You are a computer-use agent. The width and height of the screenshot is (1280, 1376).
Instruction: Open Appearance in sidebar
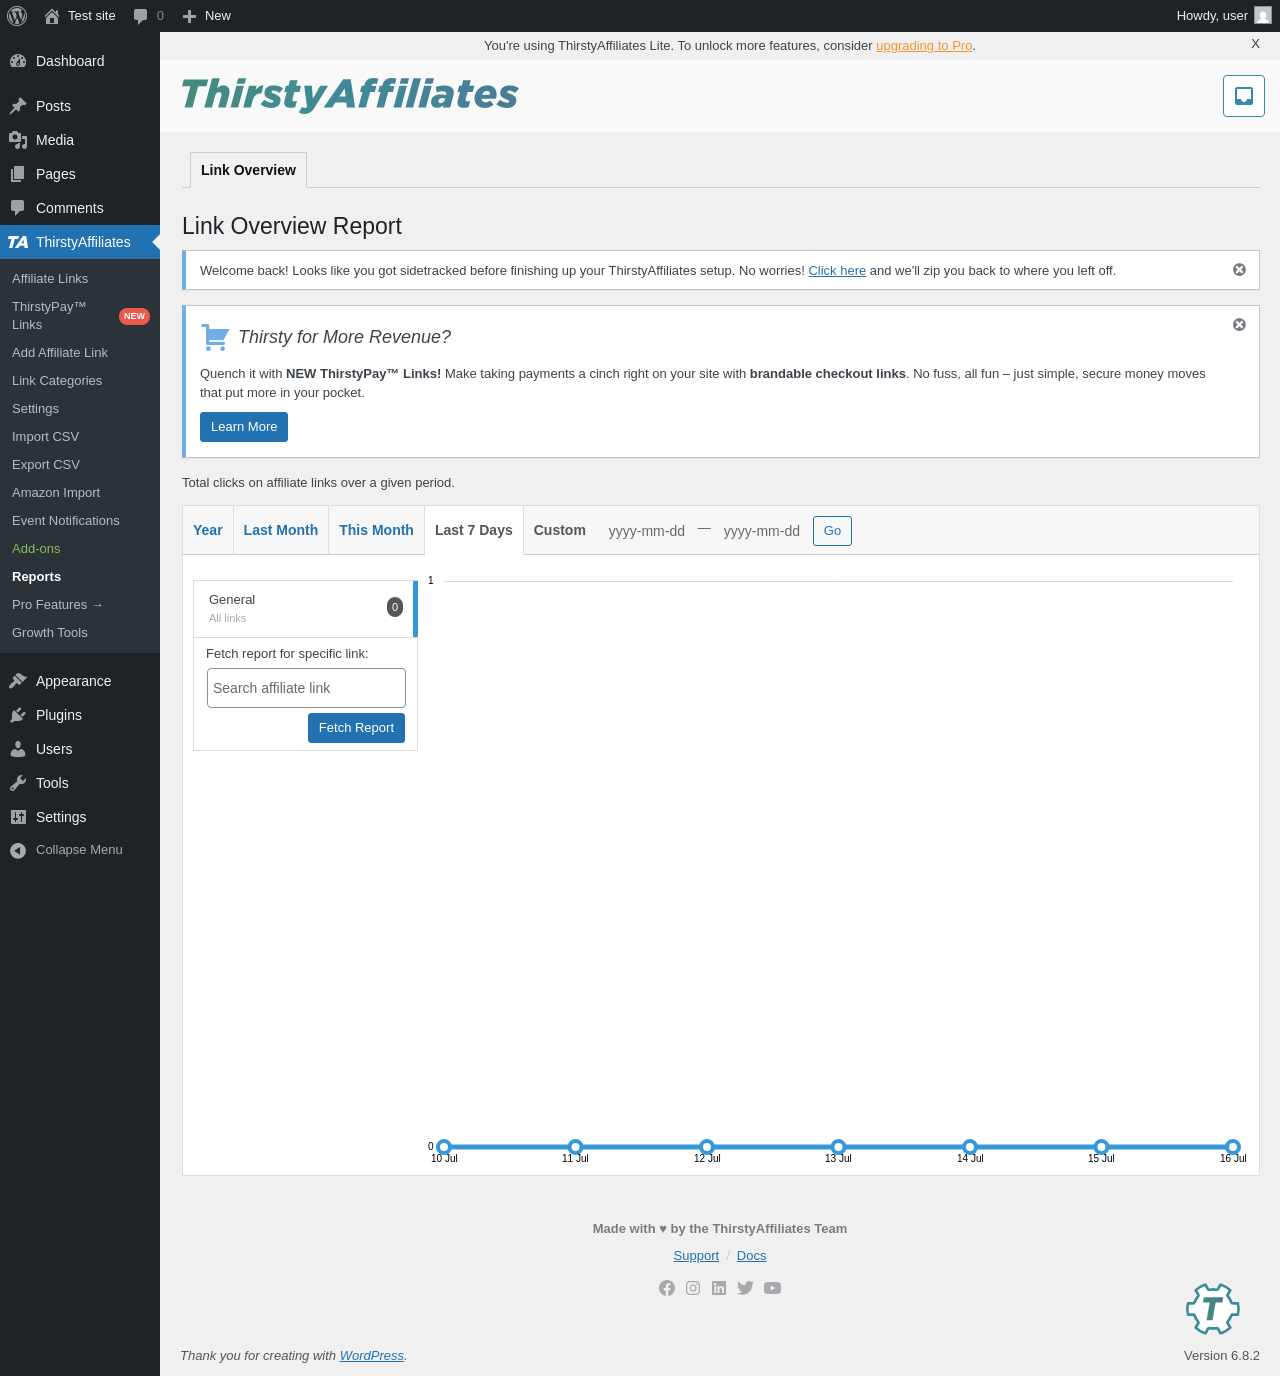80,681
